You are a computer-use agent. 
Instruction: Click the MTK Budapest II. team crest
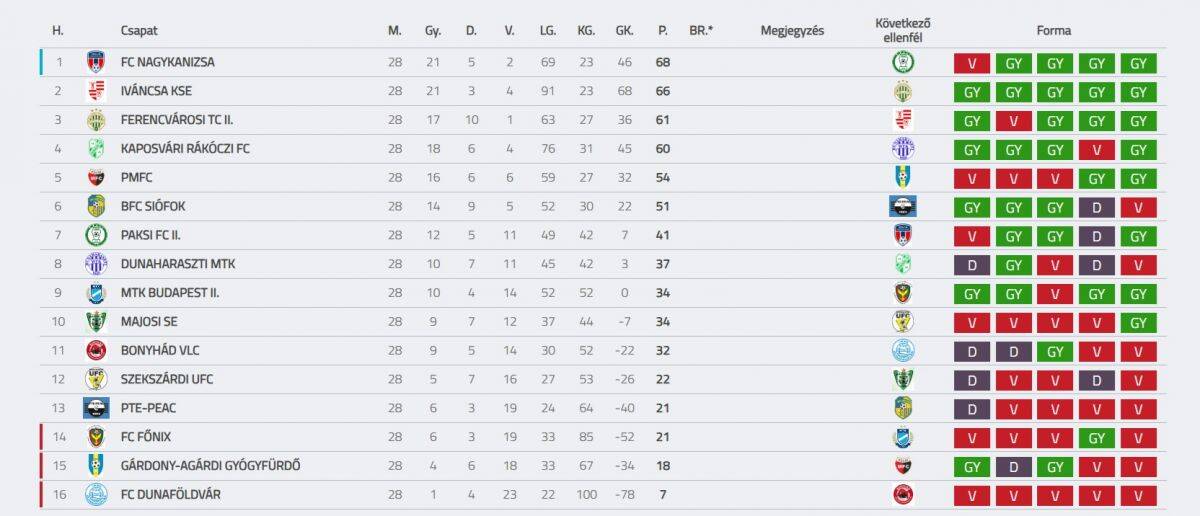tap(96, 293)
